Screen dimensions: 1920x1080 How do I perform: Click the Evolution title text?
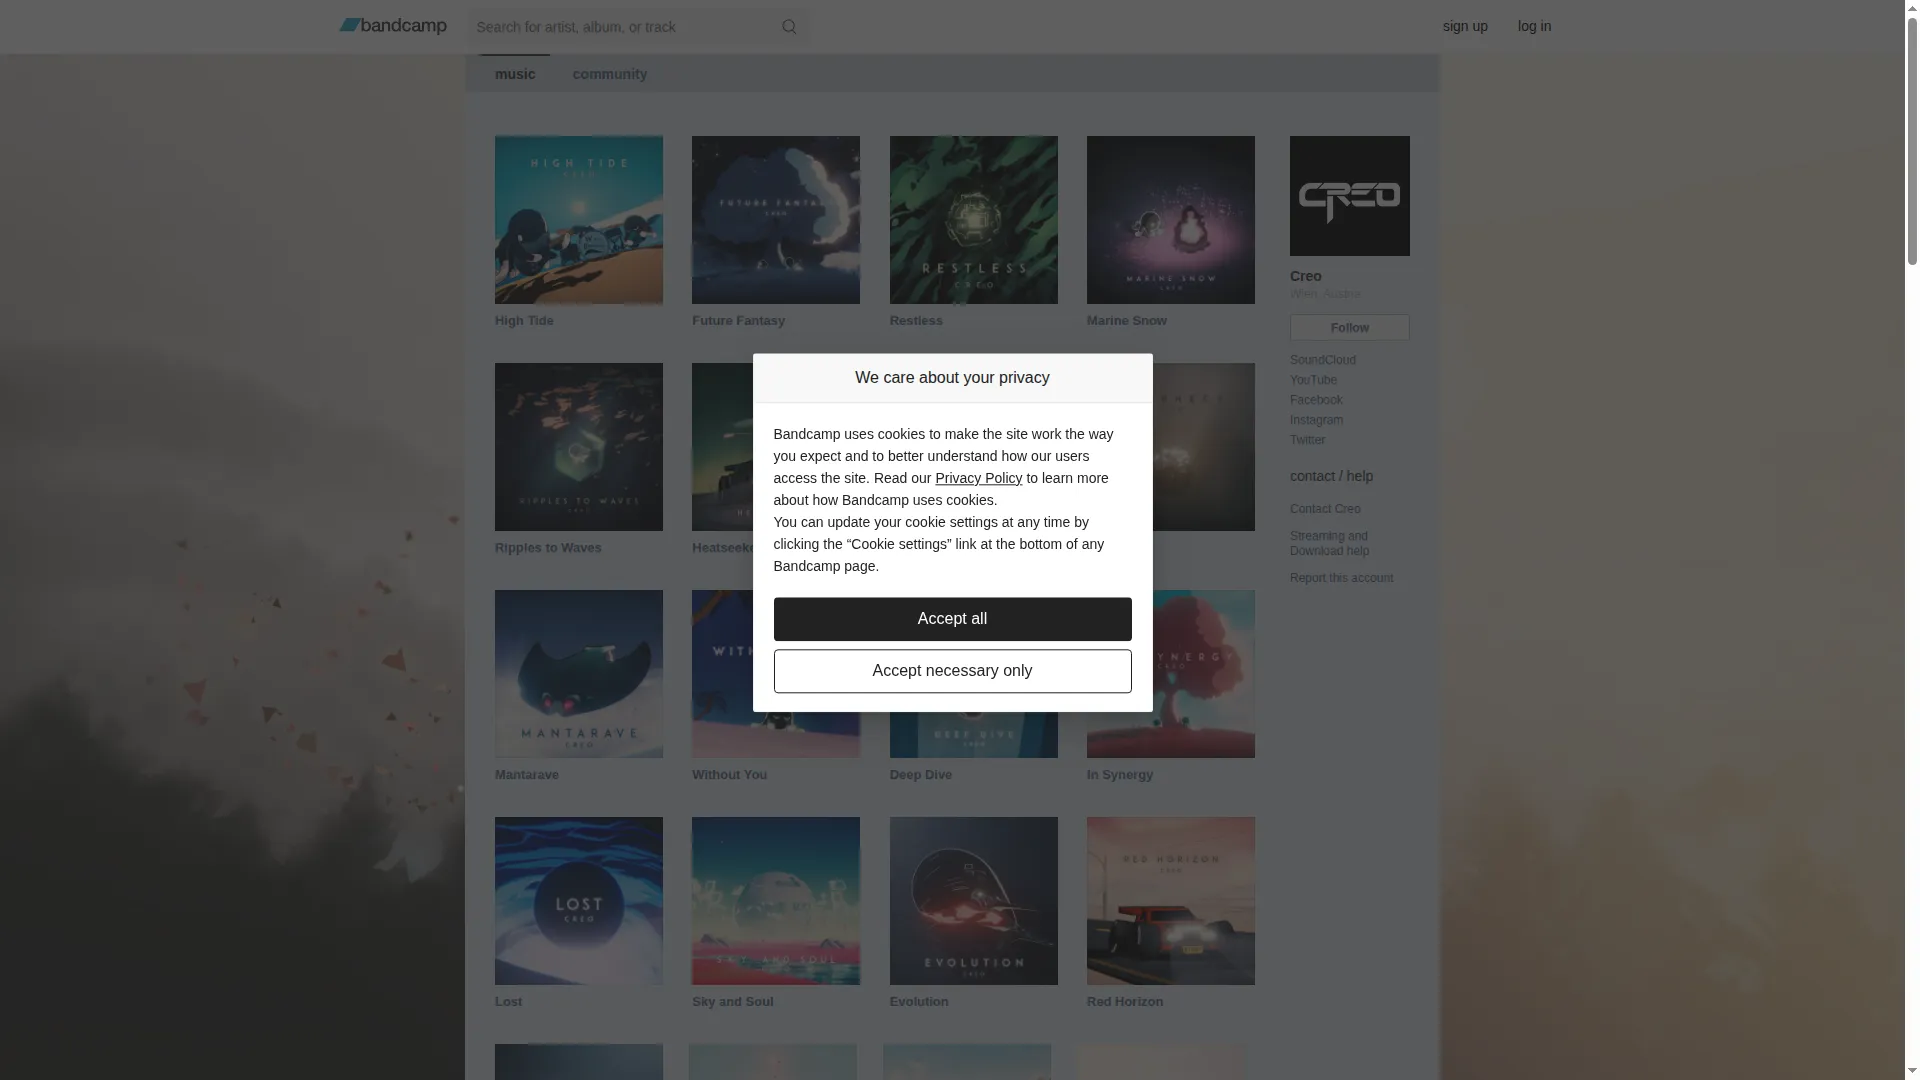tap(919, 1002)
